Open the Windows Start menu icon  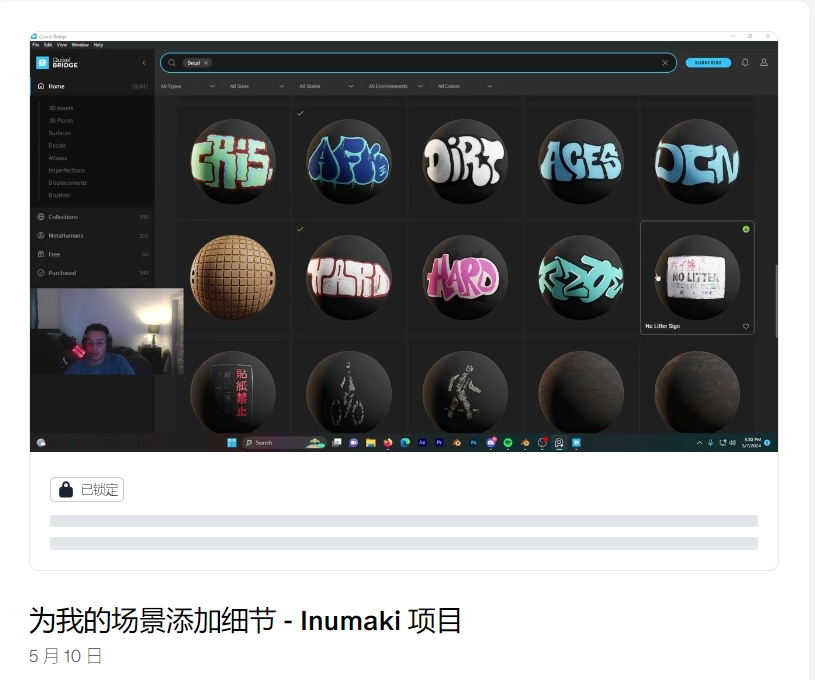(232, 442)
